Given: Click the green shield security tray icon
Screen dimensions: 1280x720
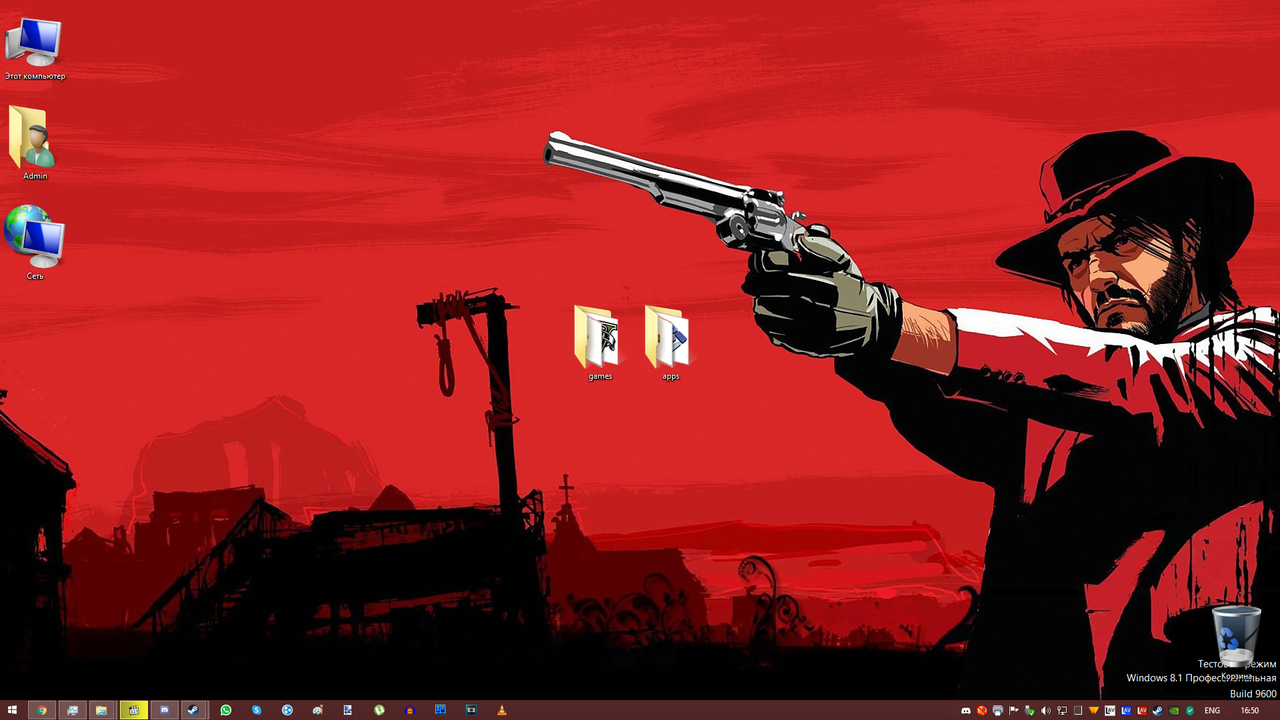Looking at the screenshot, I should point(1190,711).
